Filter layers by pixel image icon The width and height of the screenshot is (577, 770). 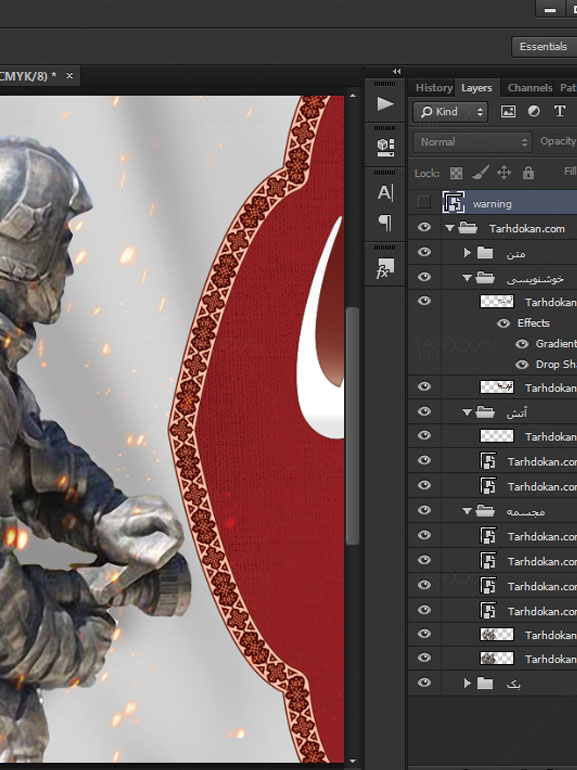tap(508, 111)
